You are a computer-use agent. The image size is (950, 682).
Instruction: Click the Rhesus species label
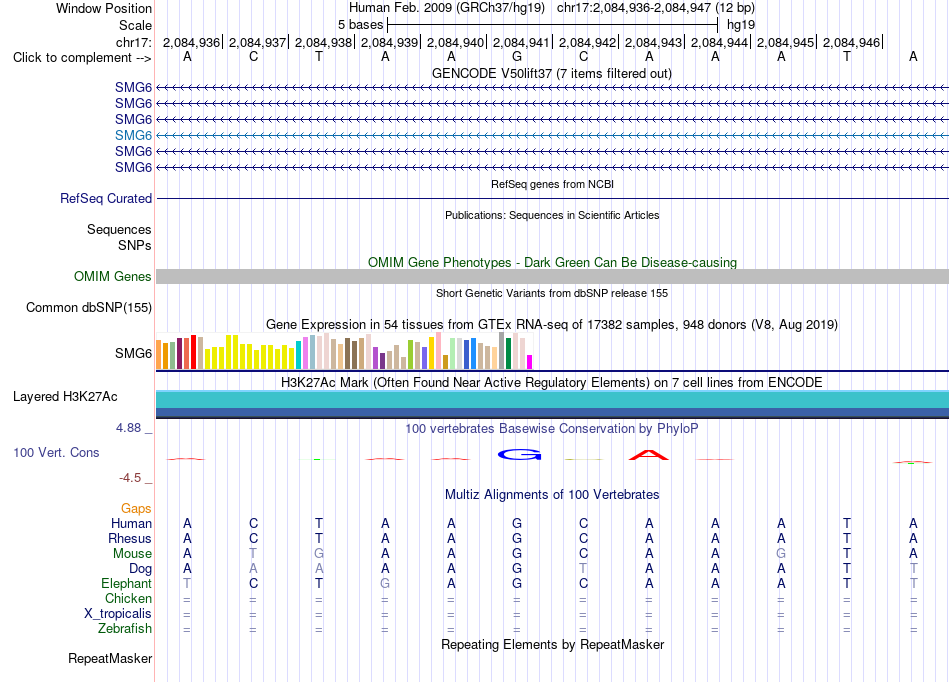point(130,538)
